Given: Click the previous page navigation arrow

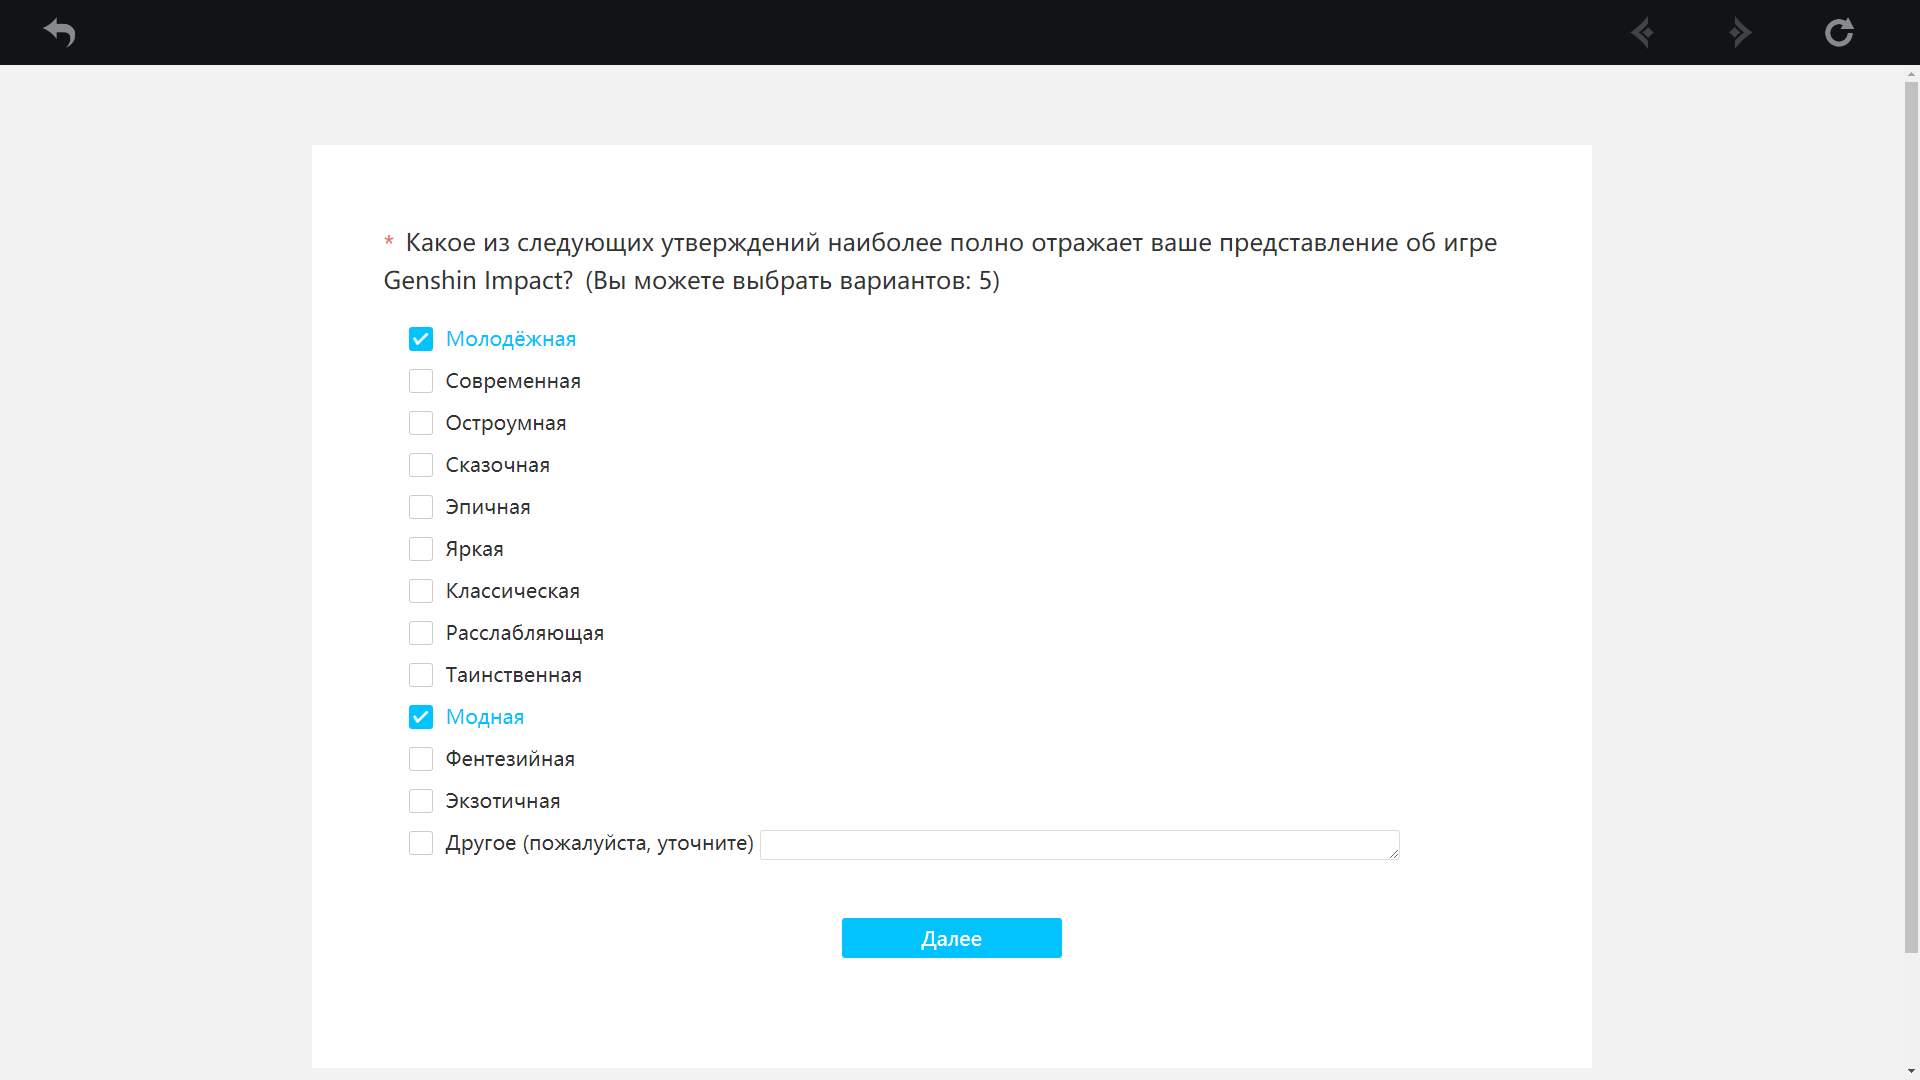Looking at the screenshot, I should click(x=1642, y=32).
